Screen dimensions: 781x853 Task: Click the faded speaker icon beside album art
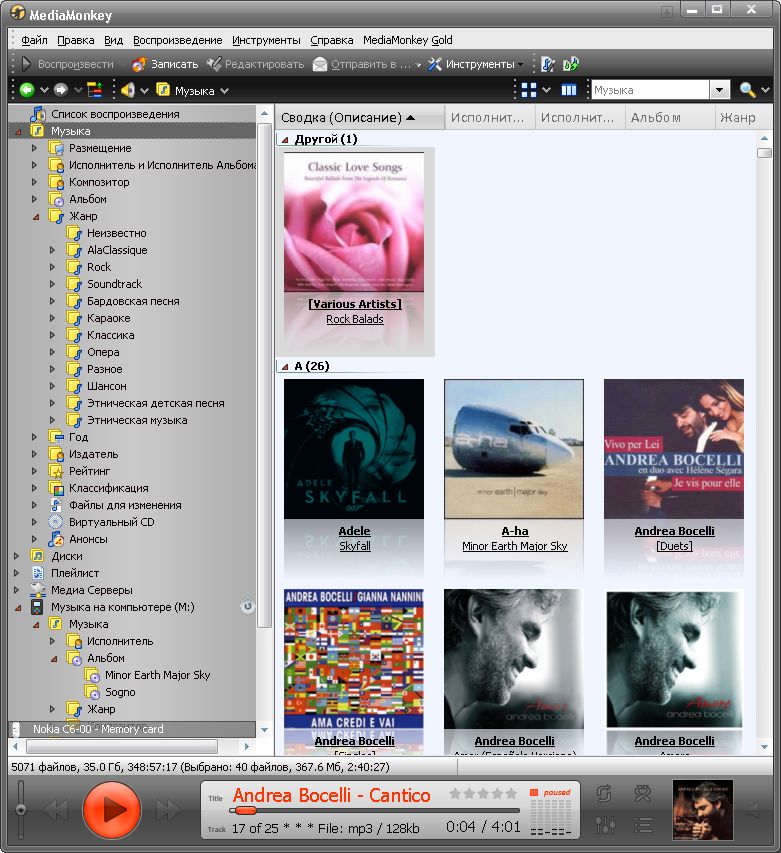(x=753, y=810)
